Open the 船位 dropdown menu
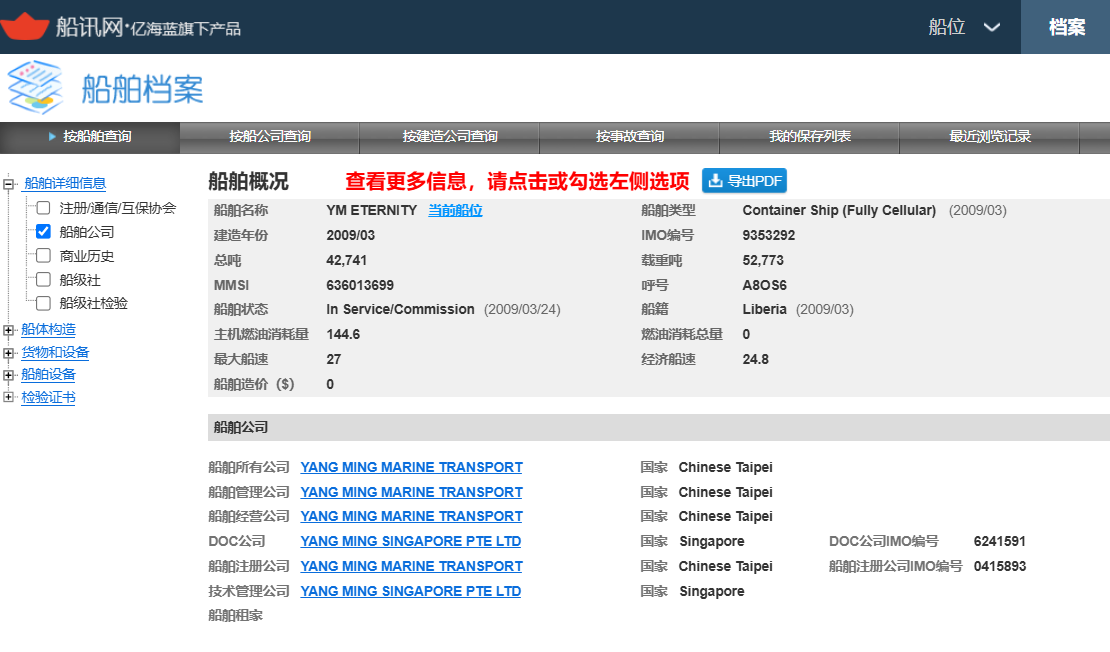Screen dimensions: 1110x652 point(964,27)
